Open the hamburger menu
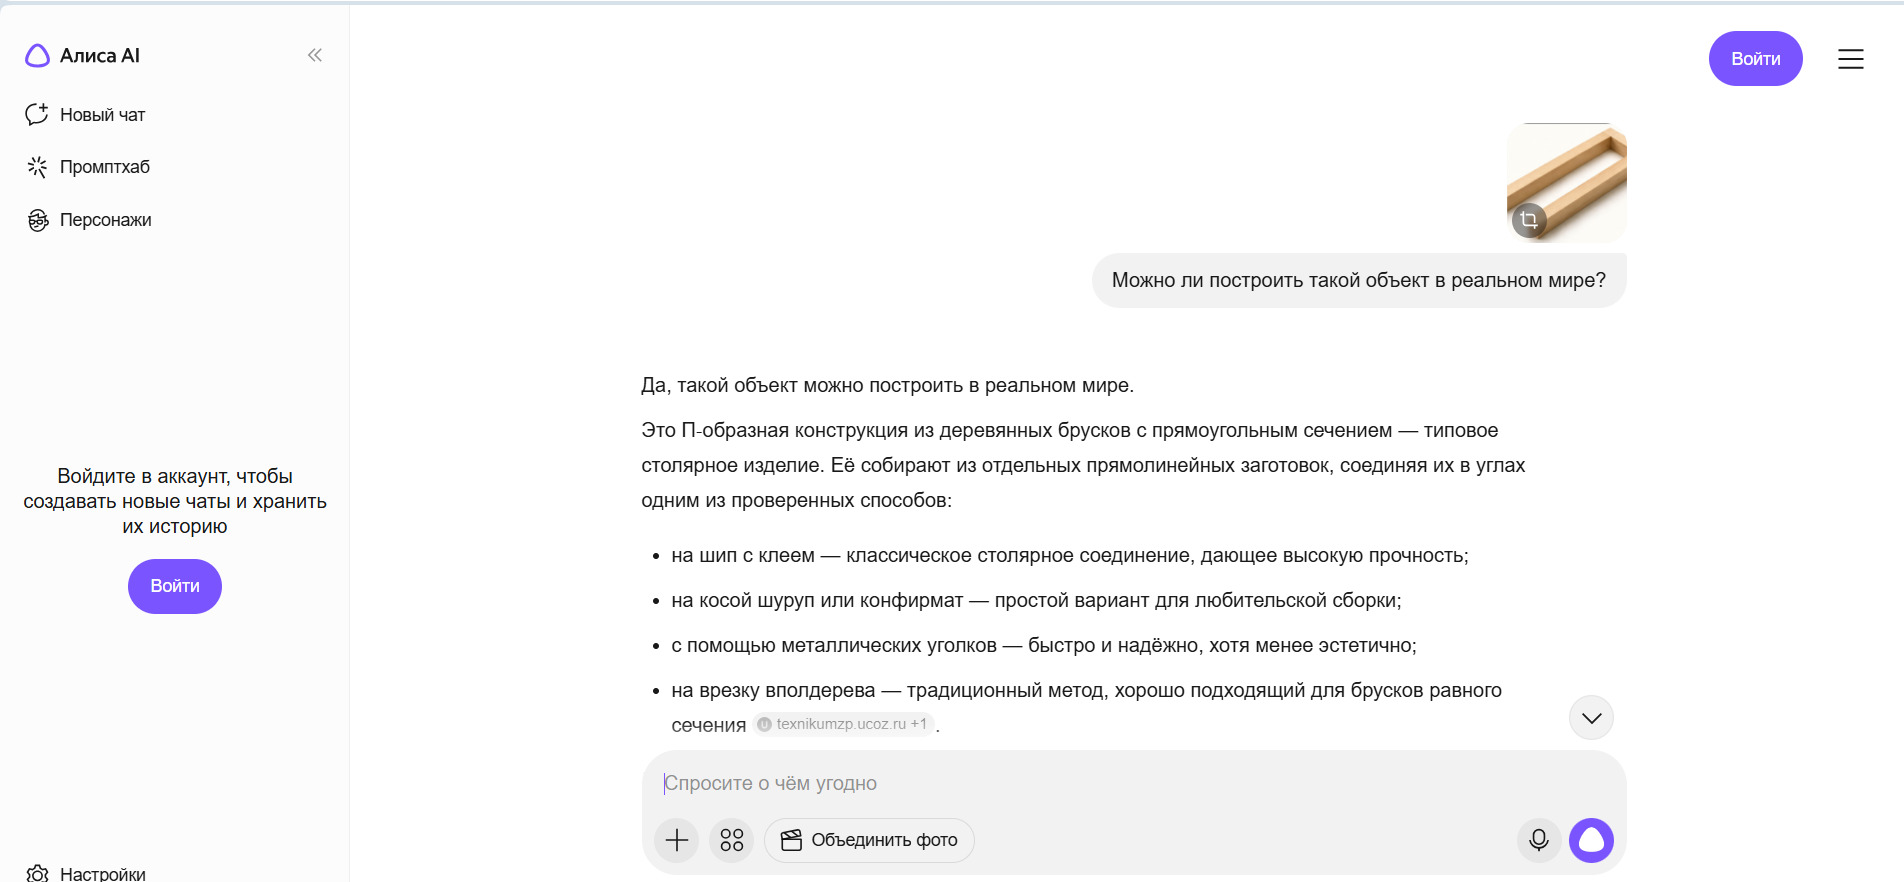 [x=1850, y=59]
